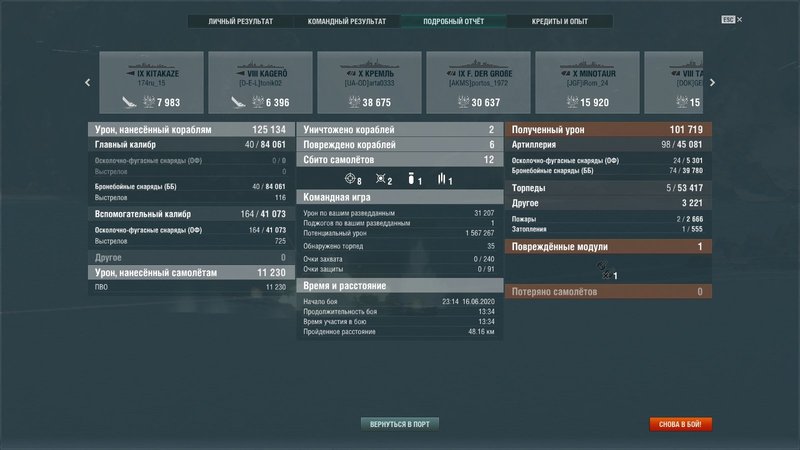Click Затопления 1 / 555 row
Screen dimensions: 800x450
coord(608,229)
